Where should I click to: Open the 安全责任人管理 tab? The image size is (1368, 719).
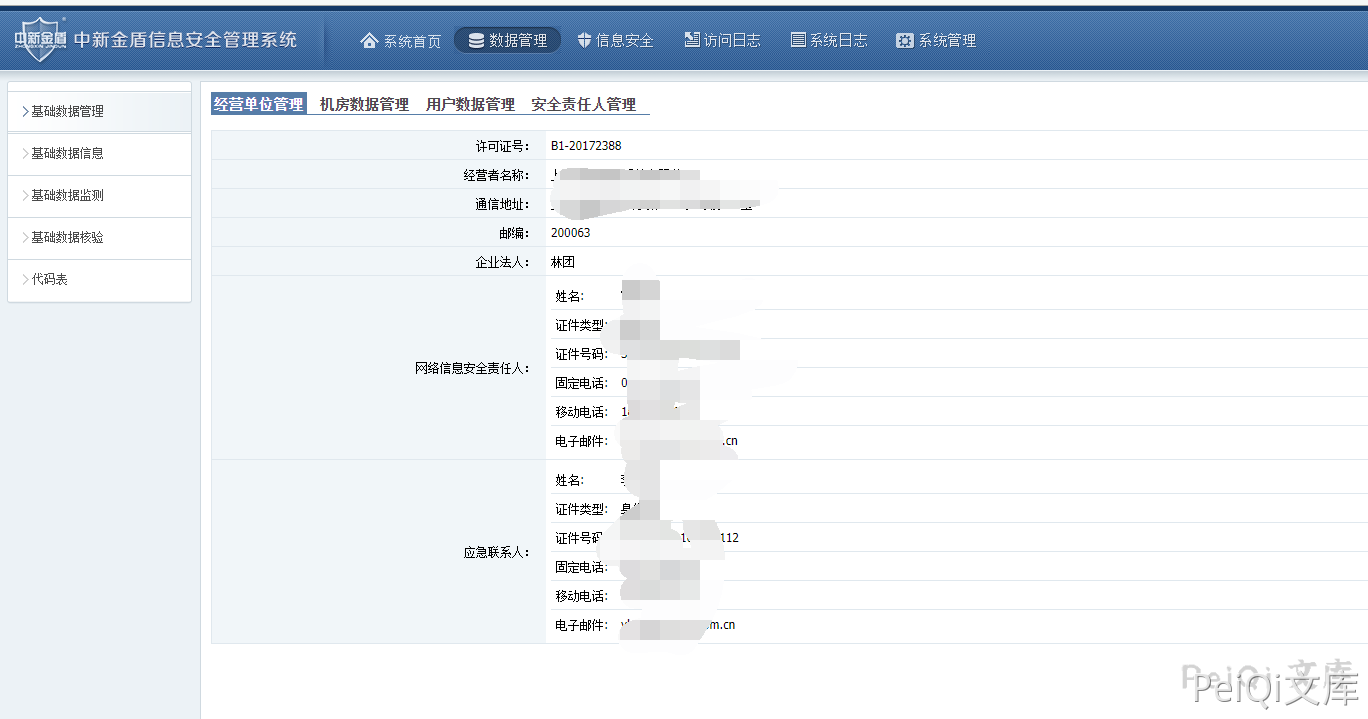pos(583,104)
